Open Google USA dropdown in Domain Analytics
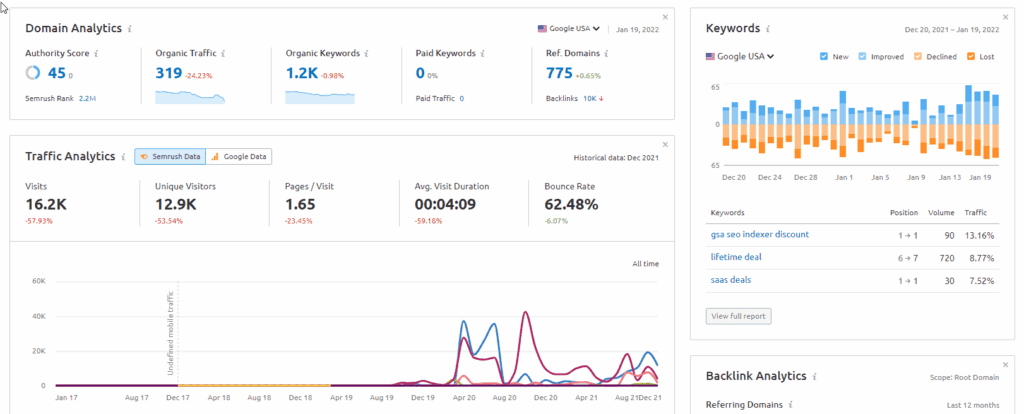Screen dimensions: 1024x414 [569, 29]
